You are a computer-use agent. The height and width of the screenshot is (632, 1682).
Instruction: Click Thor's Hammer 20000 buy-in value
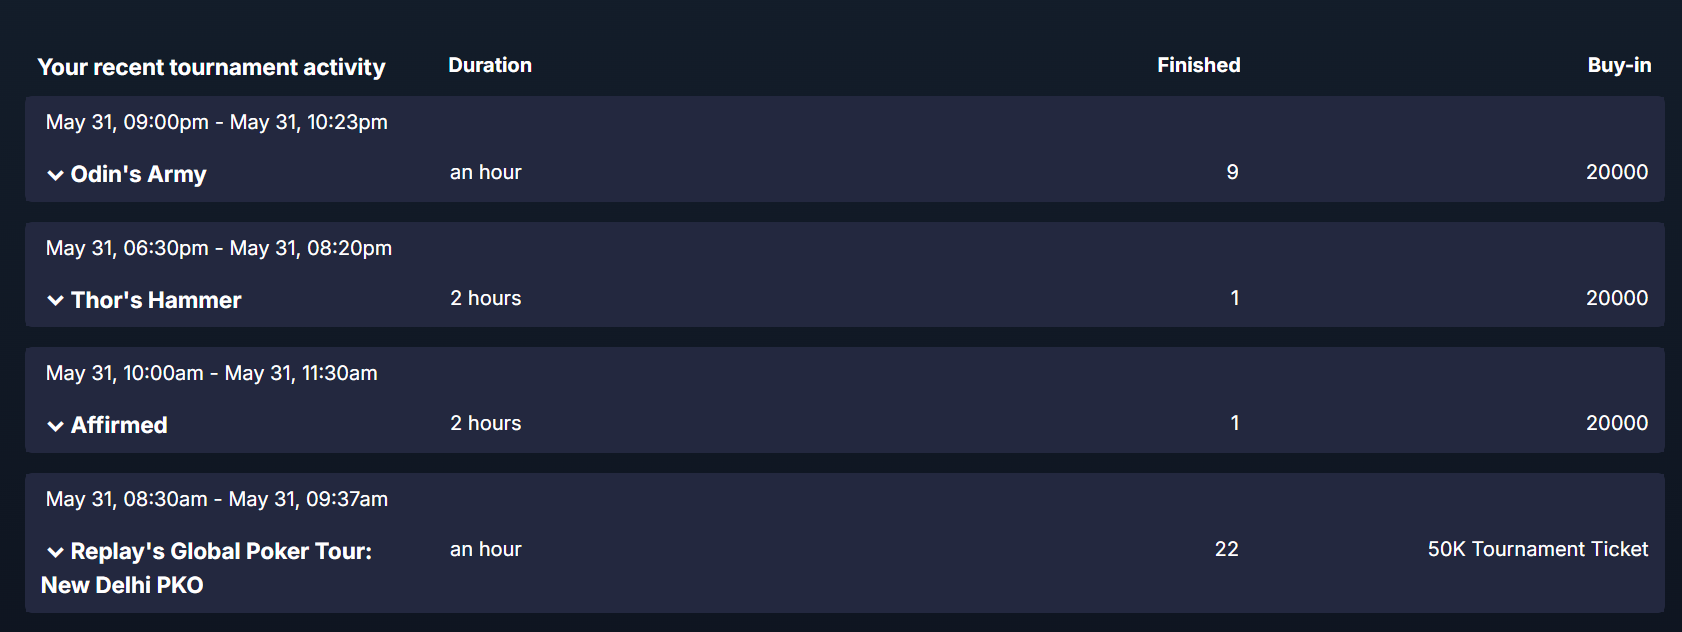coord(1617,298)
